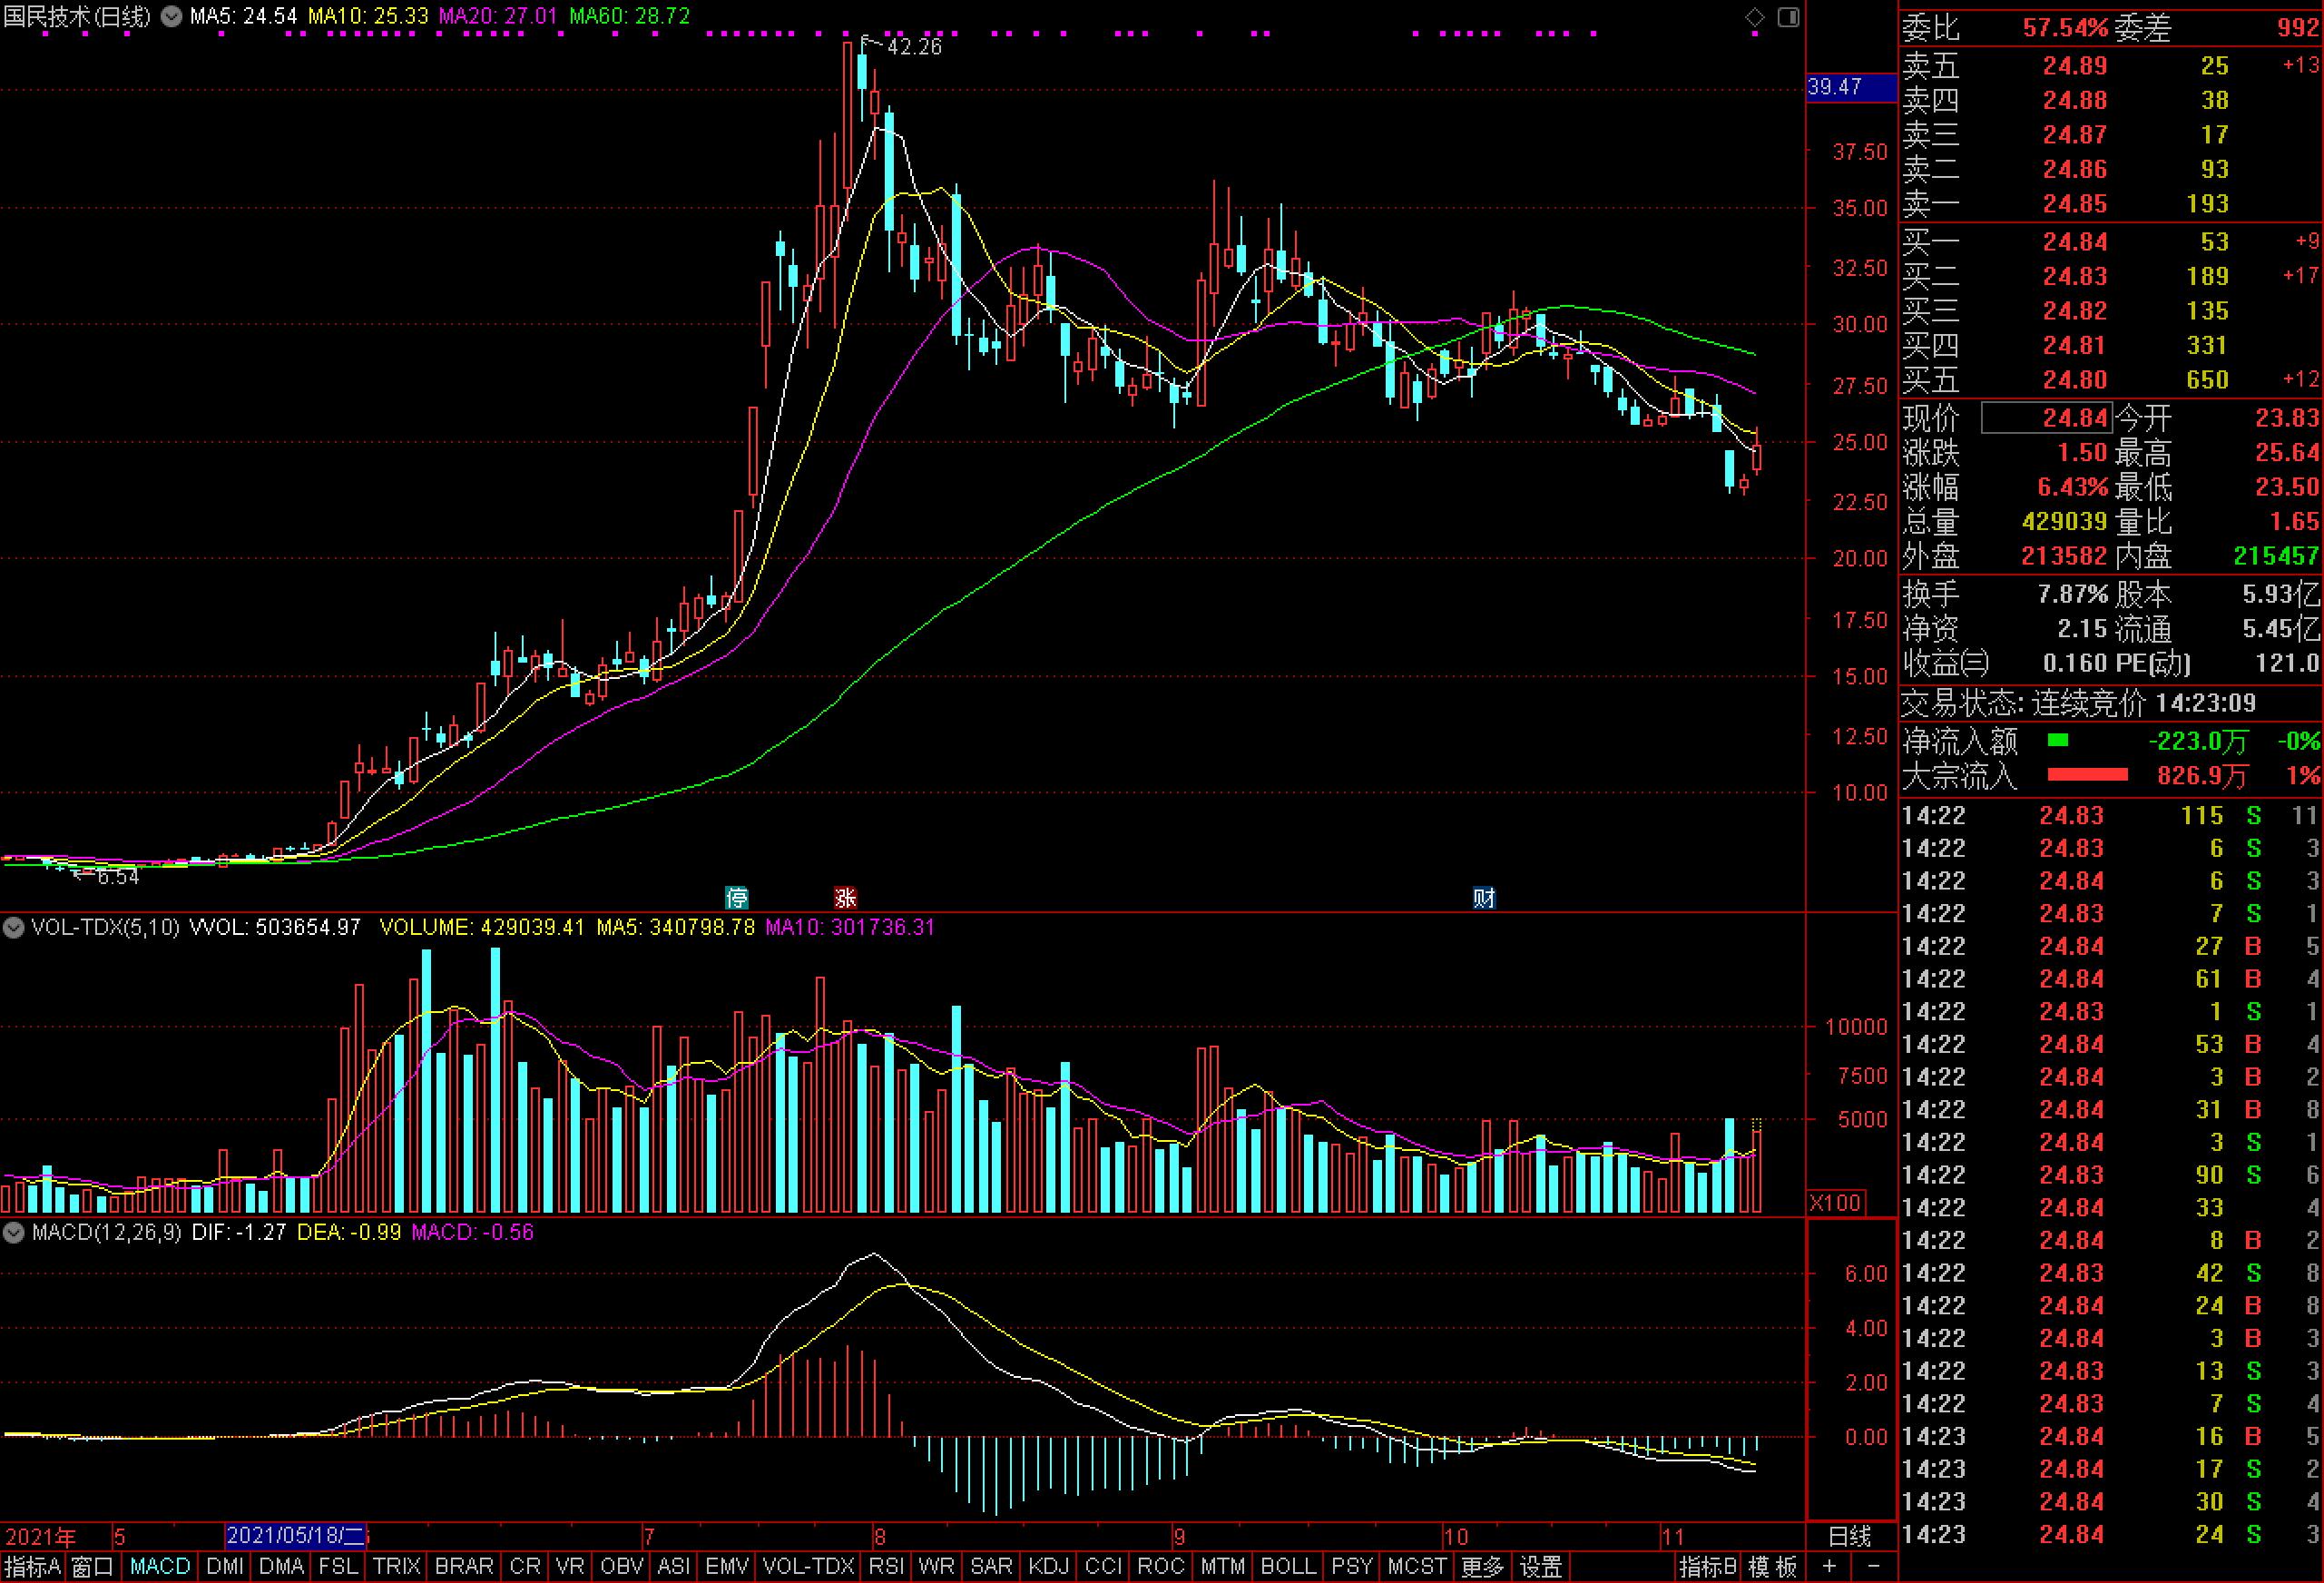The height and width of the screenshot is (1583, 2324).
Task: Click the 涨 limit-up marker icon
Action: pos(846,897)
